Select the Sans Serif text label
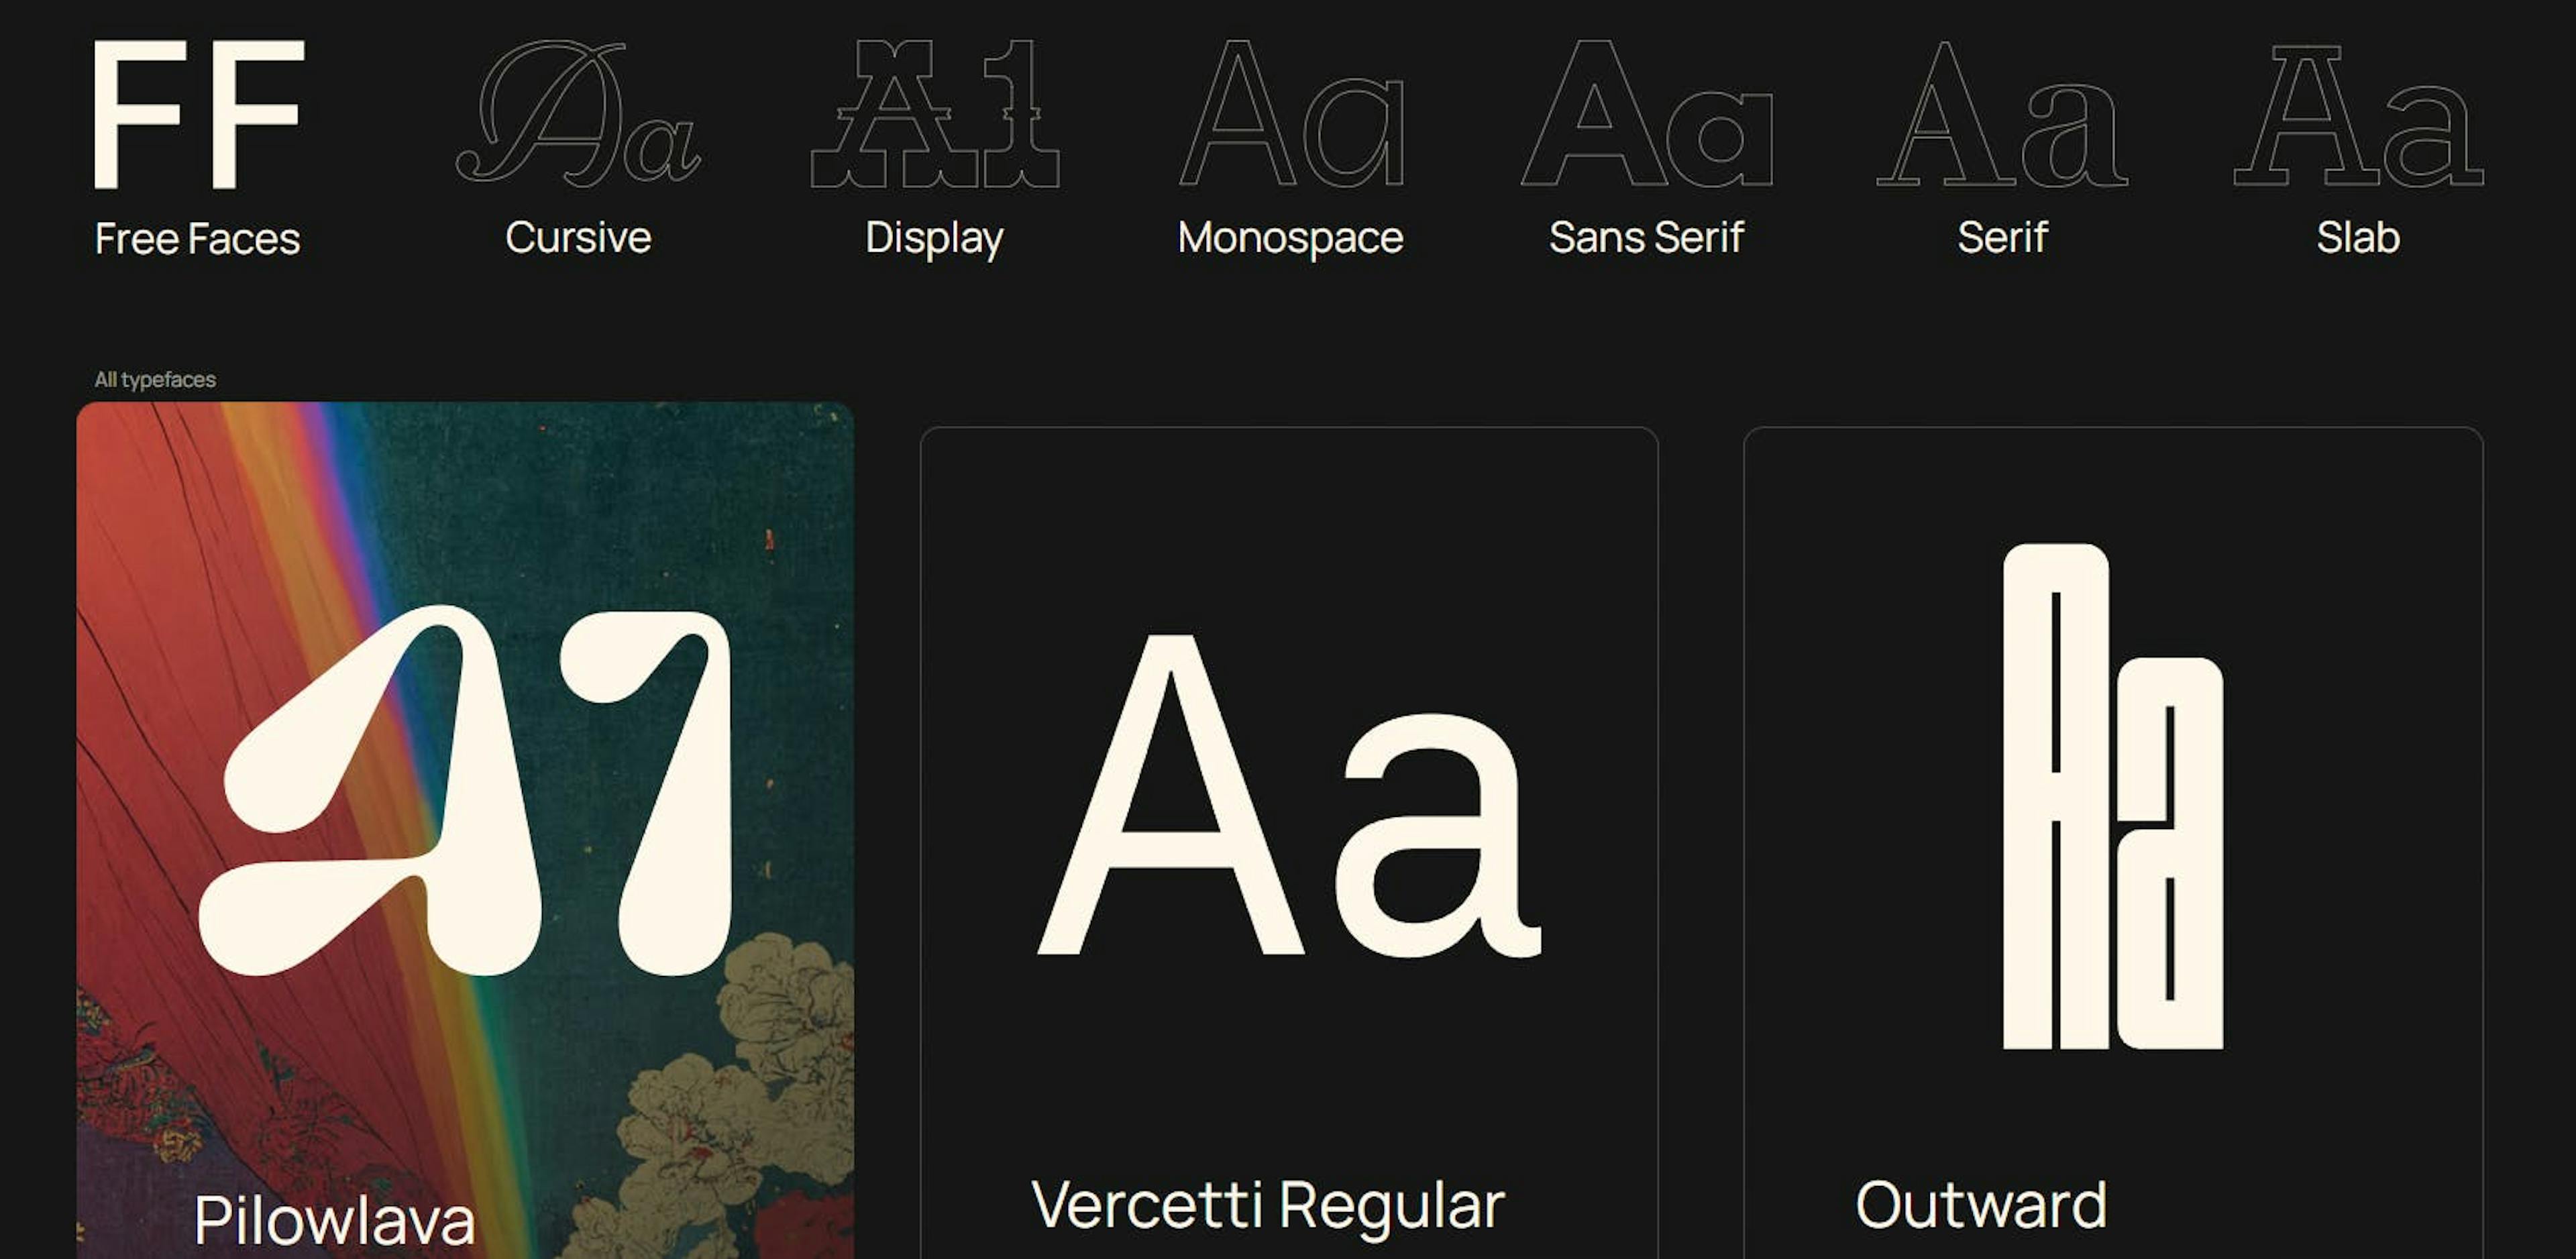Screen dimensions: 2576x1259 tap(1647, 238)
